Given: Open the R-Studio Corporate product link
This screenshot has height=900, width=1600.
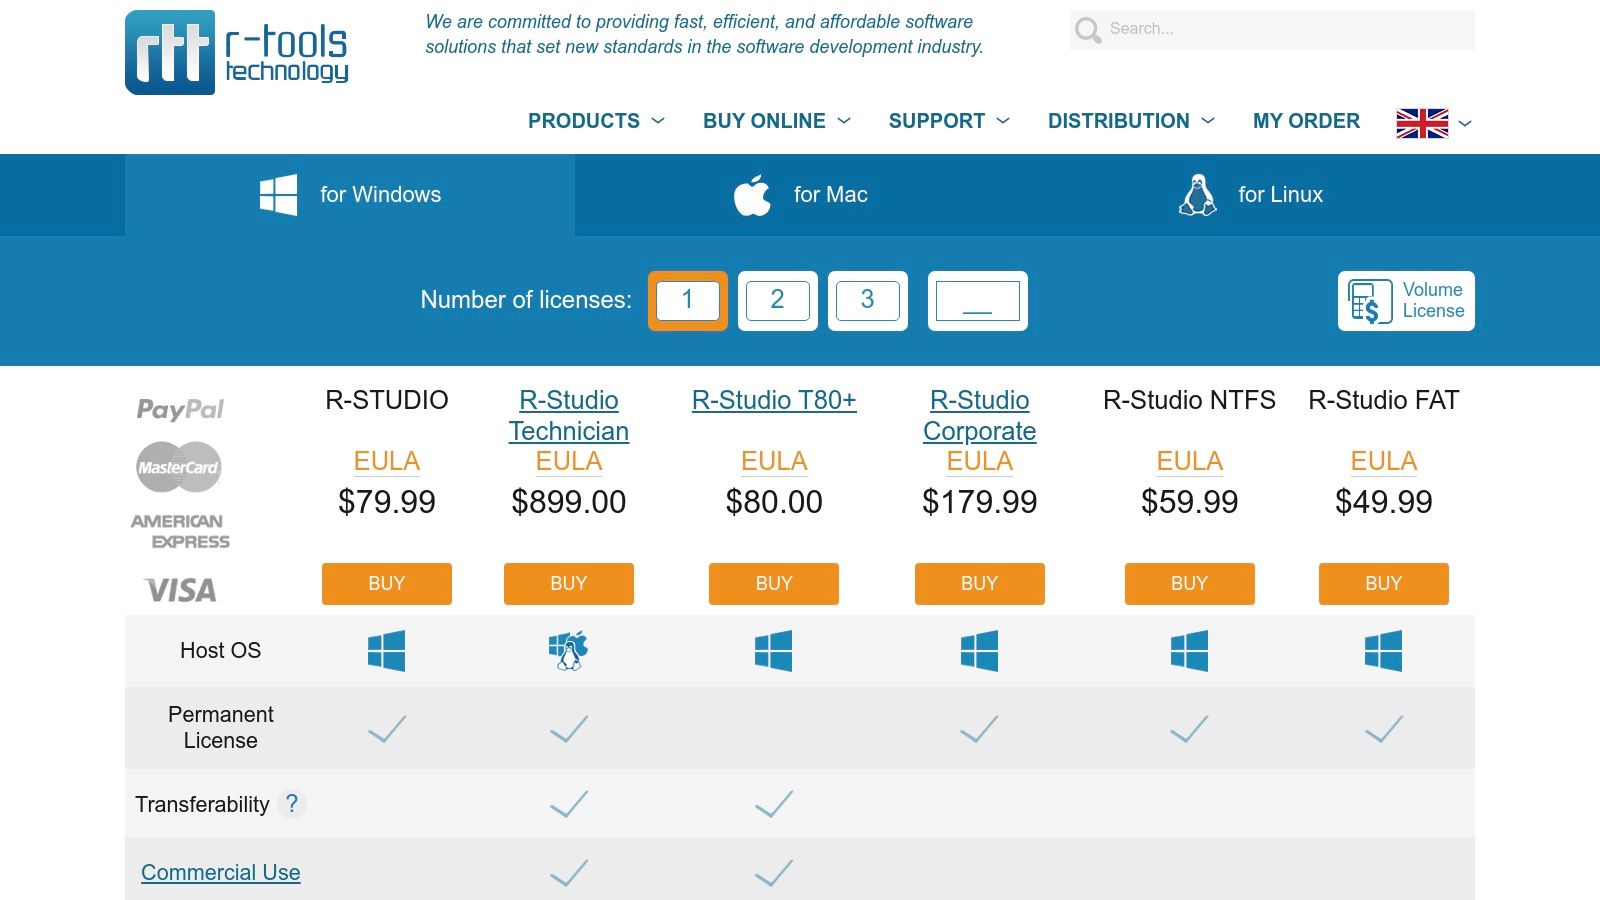Looking at the screenshot, I should [x=979, y=415].
